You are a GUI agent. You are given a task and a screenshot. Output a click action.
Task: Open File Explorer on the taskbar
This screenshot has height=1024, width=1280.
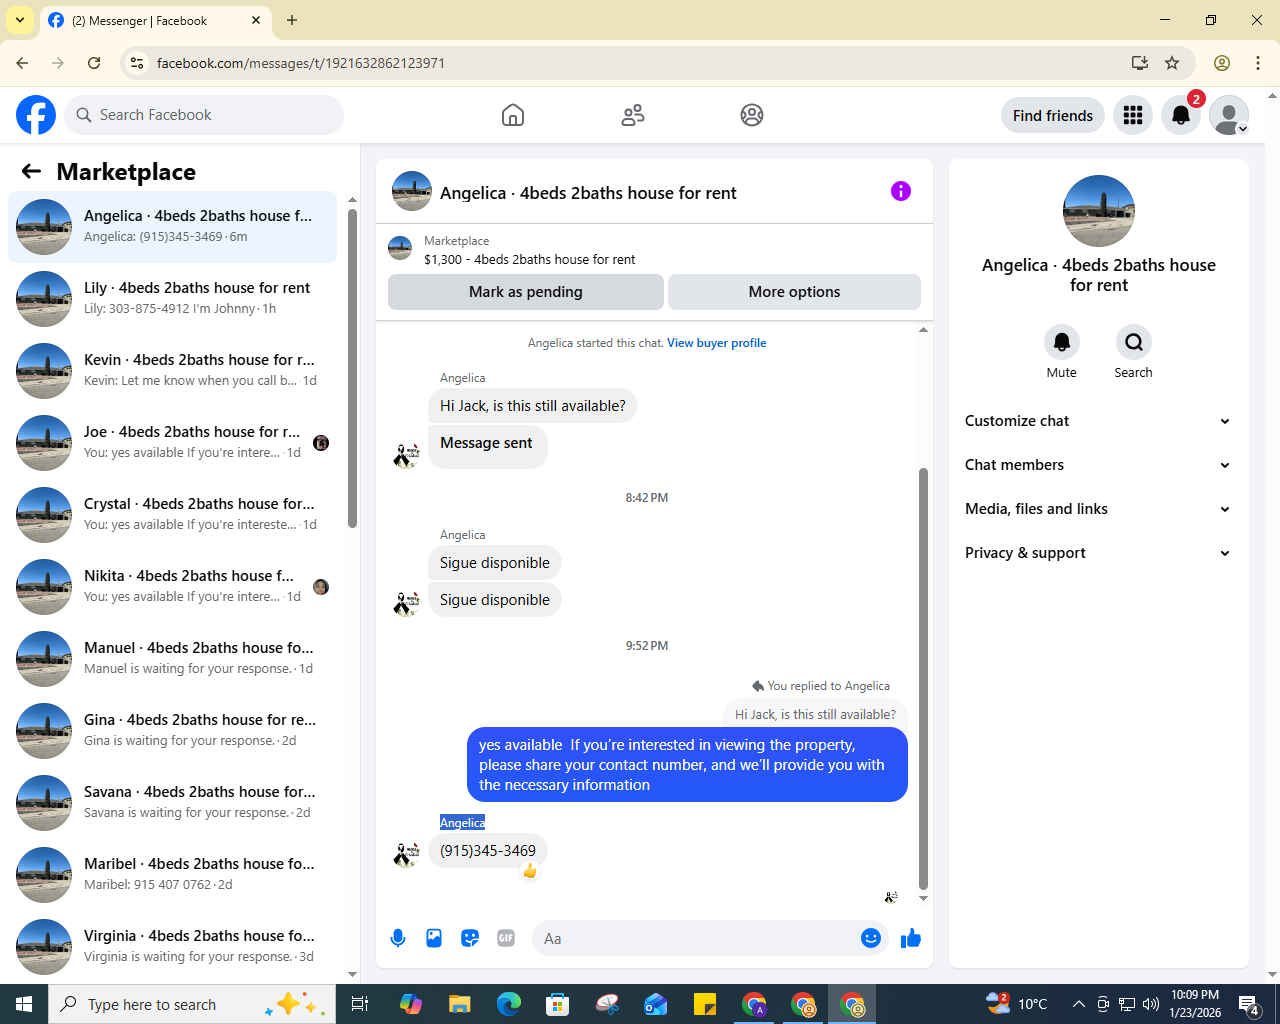point(459,1004)
